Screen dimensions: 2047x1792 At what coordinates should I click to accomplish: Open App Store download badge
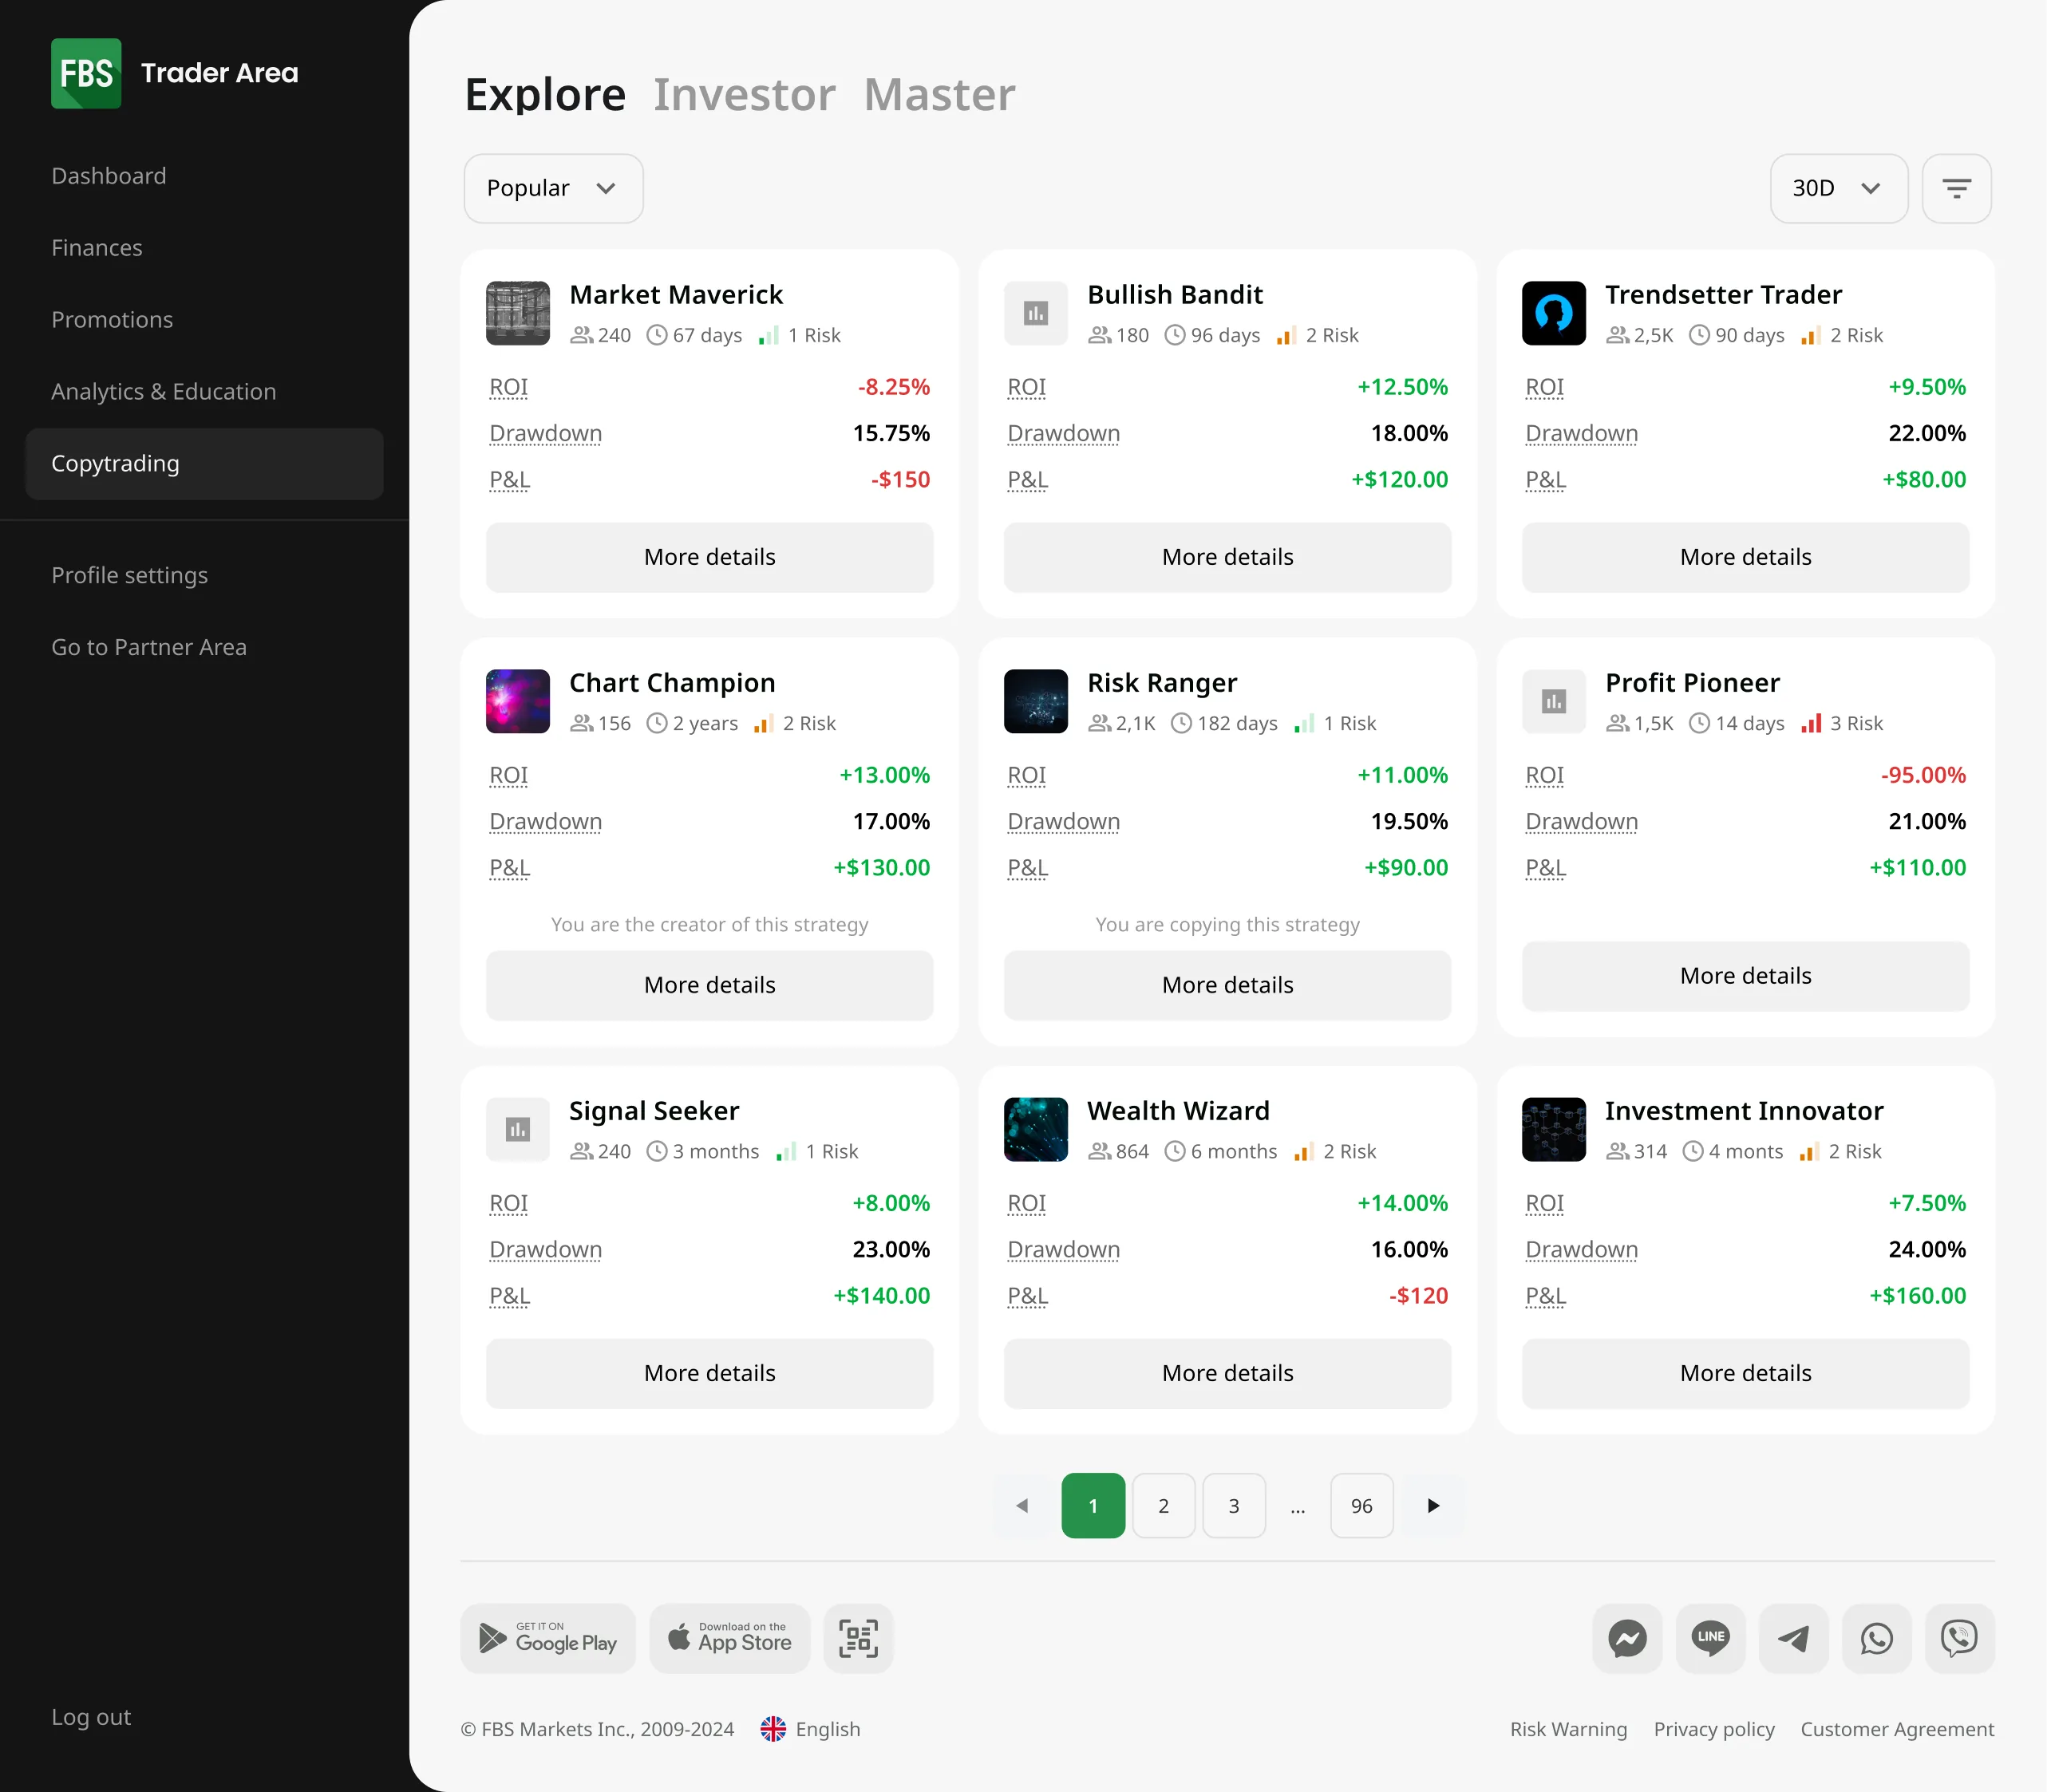point(730,1638)
